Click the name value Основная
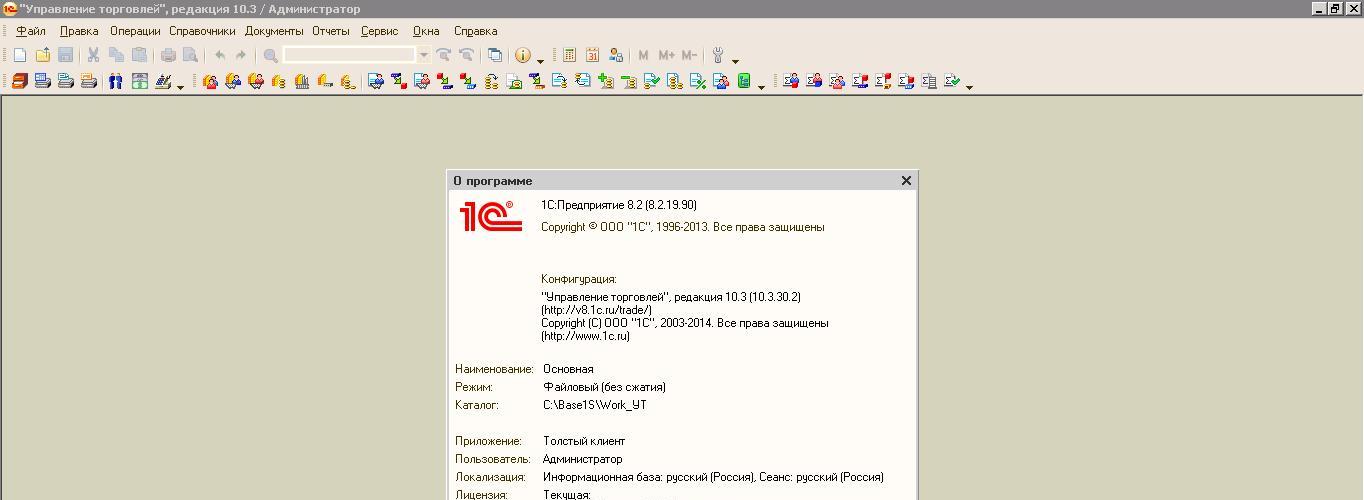This screenshot has height=500, width=1364. point(568,369)
